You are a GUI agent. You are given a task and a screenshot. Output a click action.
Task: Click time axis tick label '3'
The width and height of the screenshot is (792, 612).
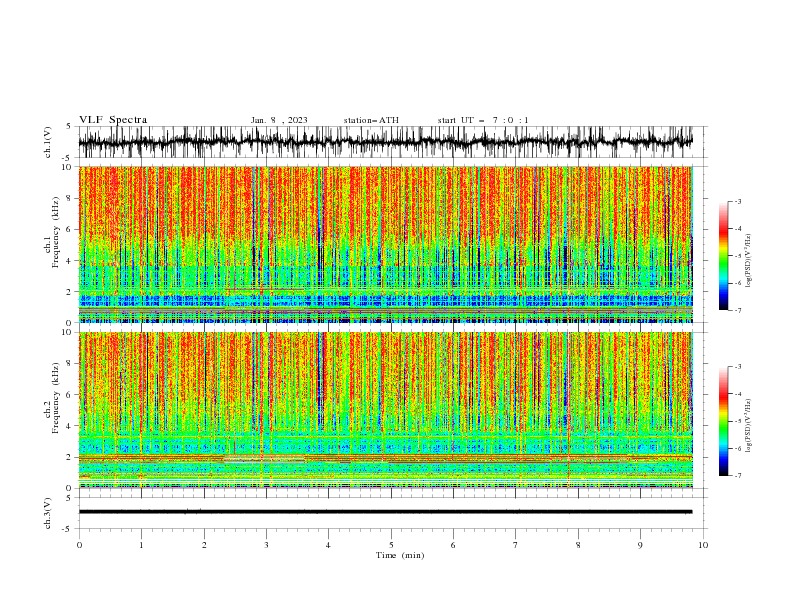point(266,545)
